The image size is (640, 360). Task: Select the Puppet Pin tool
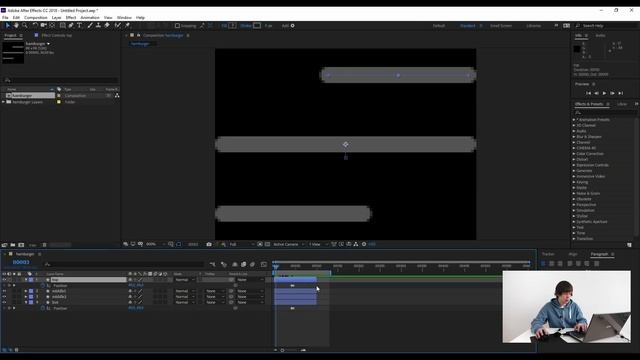coord(127,25)
